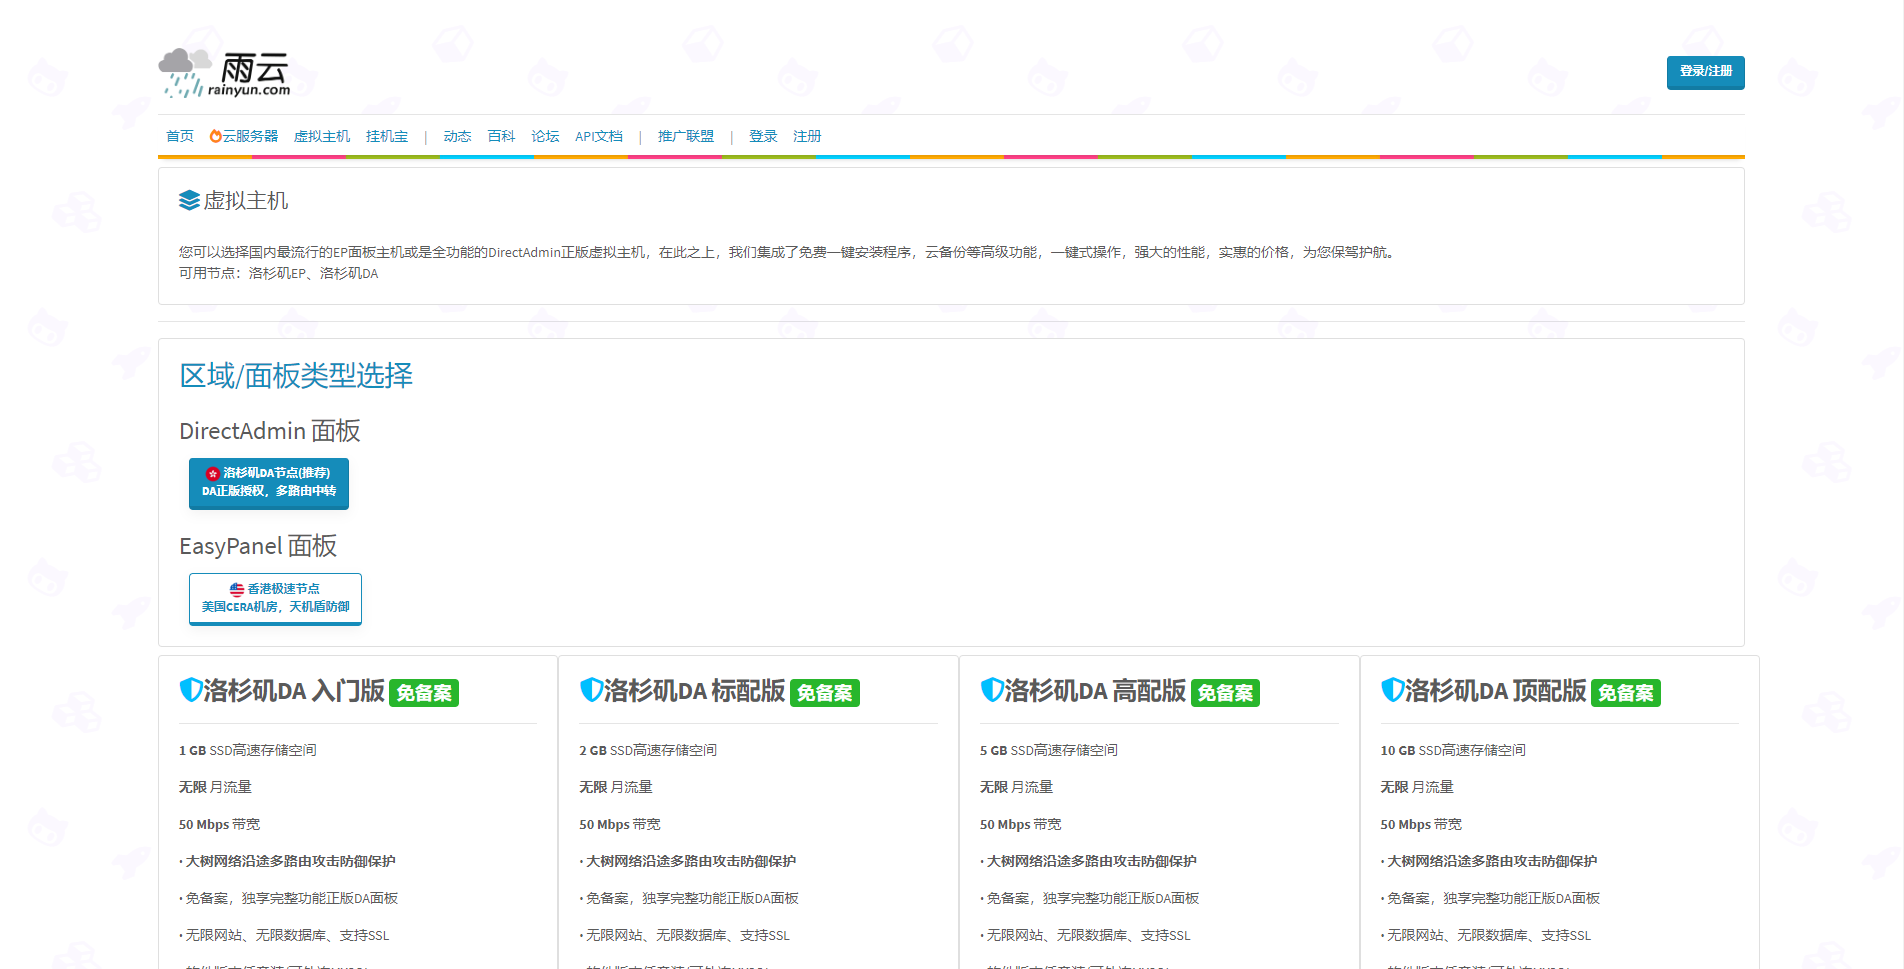Go to 云服务器 in navigation
The height and width of the screenshot is (969, 1904).
[x=250, y=136]
